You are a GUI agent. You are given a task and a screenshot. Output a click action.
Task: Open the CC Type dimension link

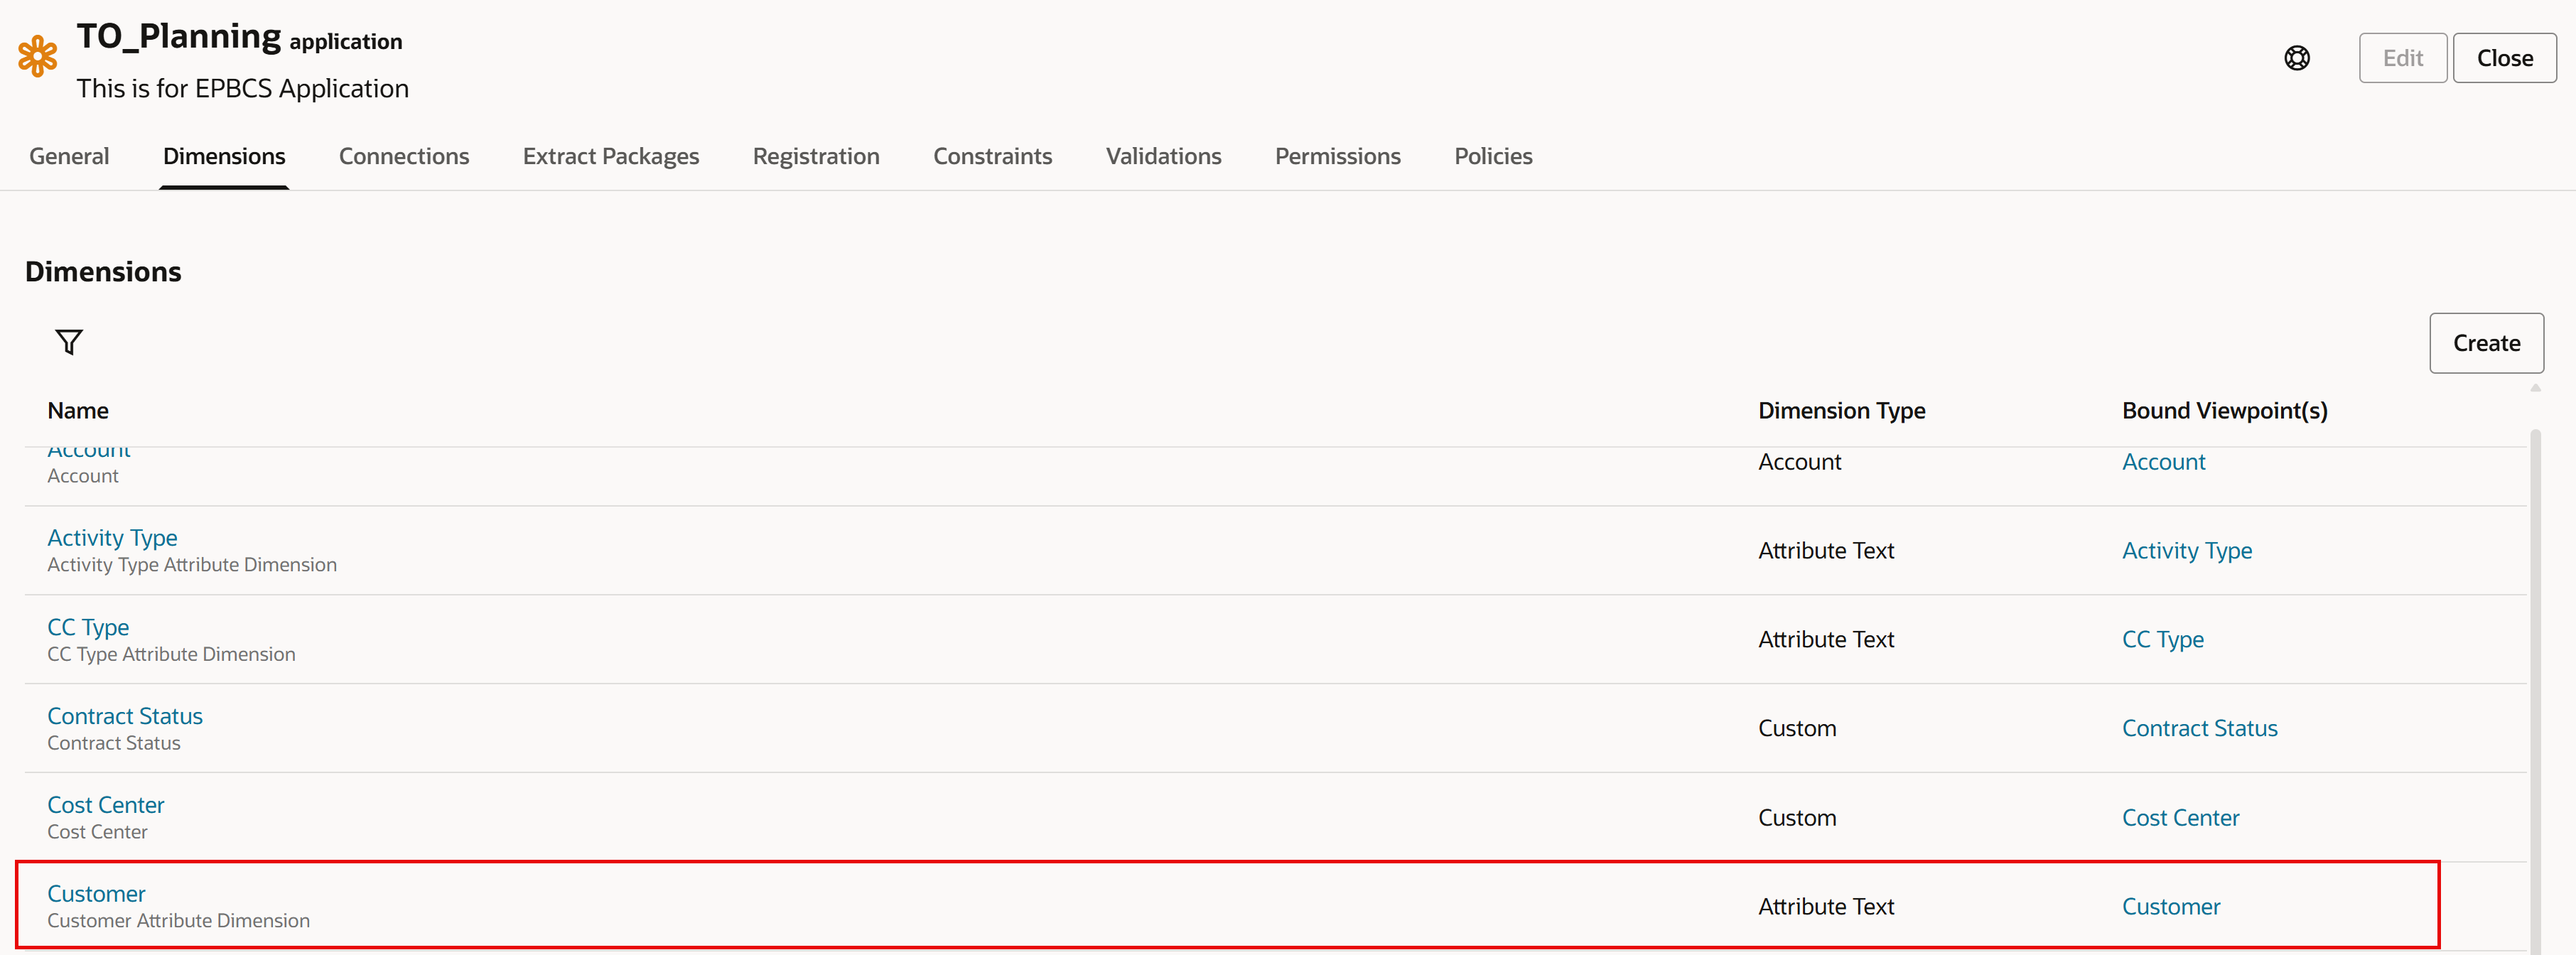point(88,627)
